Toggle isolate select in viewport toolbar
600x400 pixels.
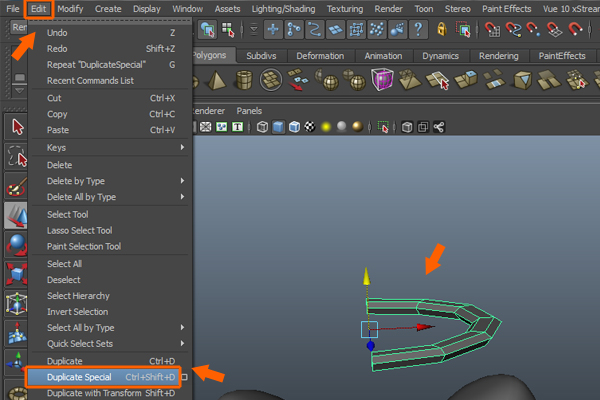(x=383, y=127)
